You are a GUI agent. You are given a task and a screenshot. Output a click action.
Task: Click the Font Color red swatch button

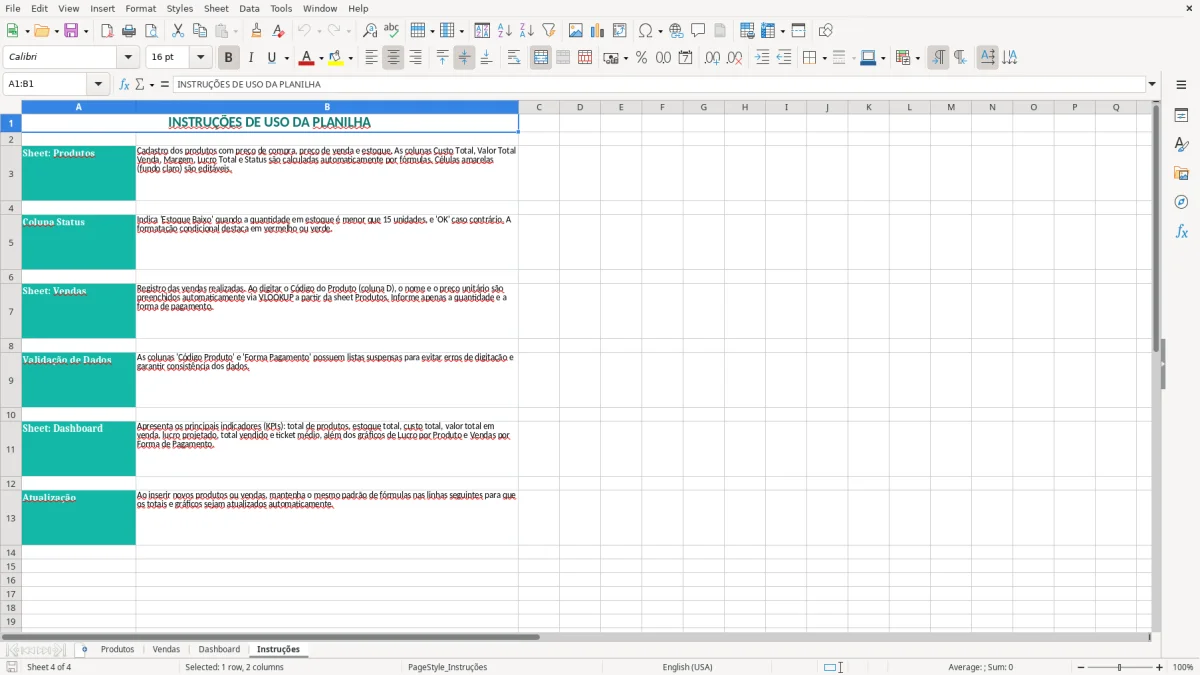306,58
